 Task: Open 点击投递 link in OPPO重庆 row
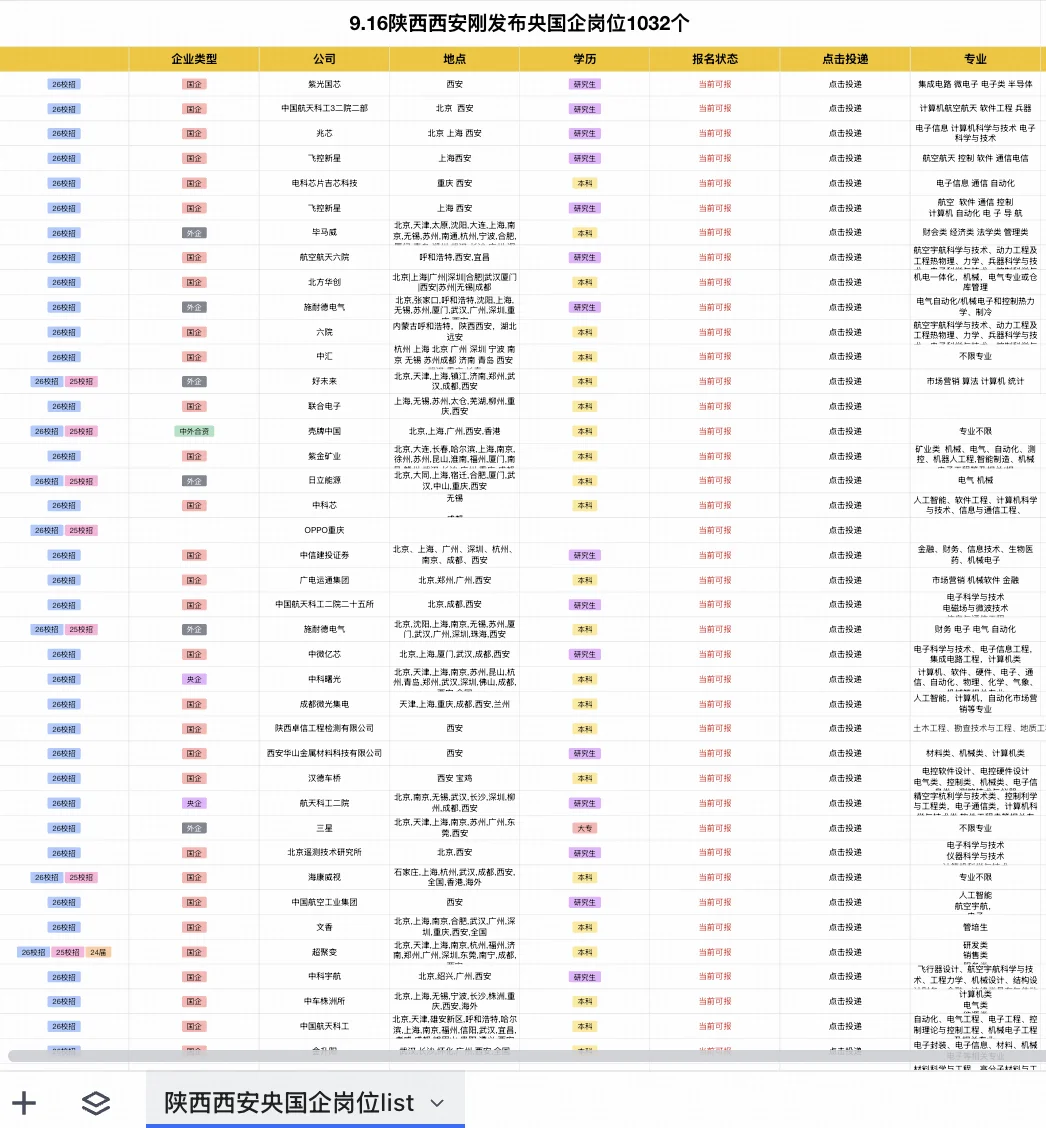tap(845, 530)
